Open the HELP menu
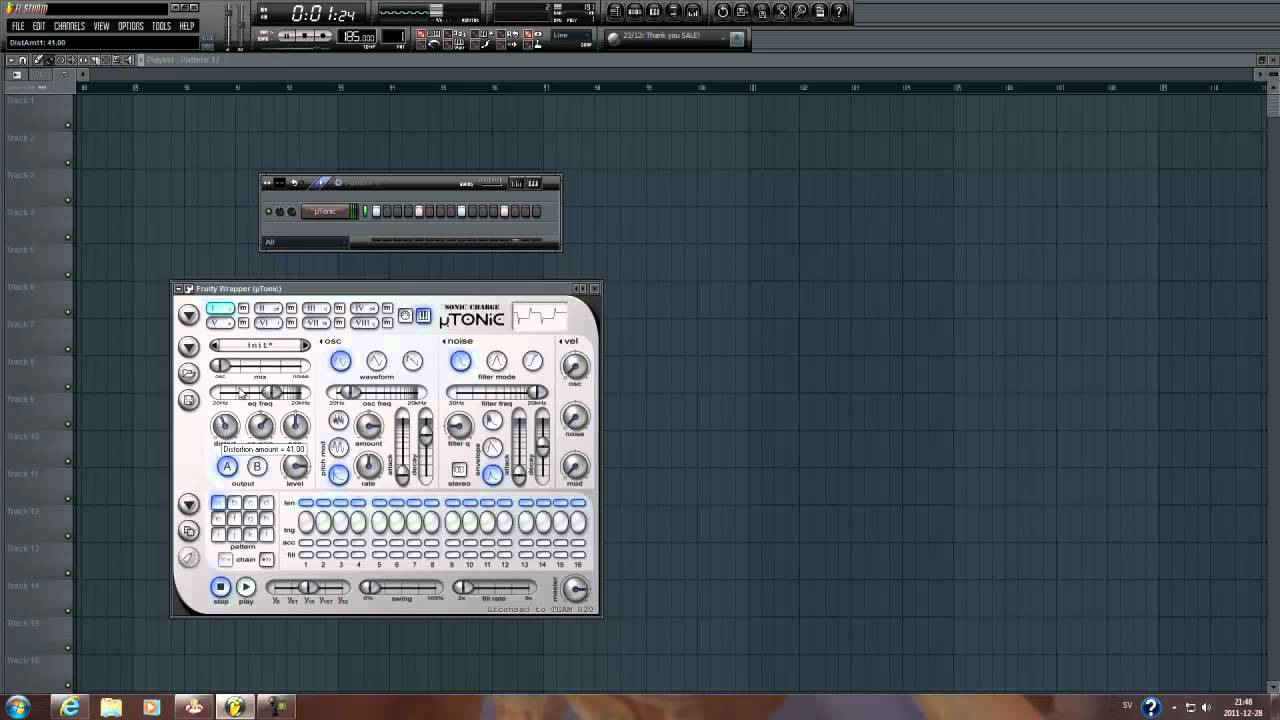This screenshot has width=1280, height=720. (187, 26)
